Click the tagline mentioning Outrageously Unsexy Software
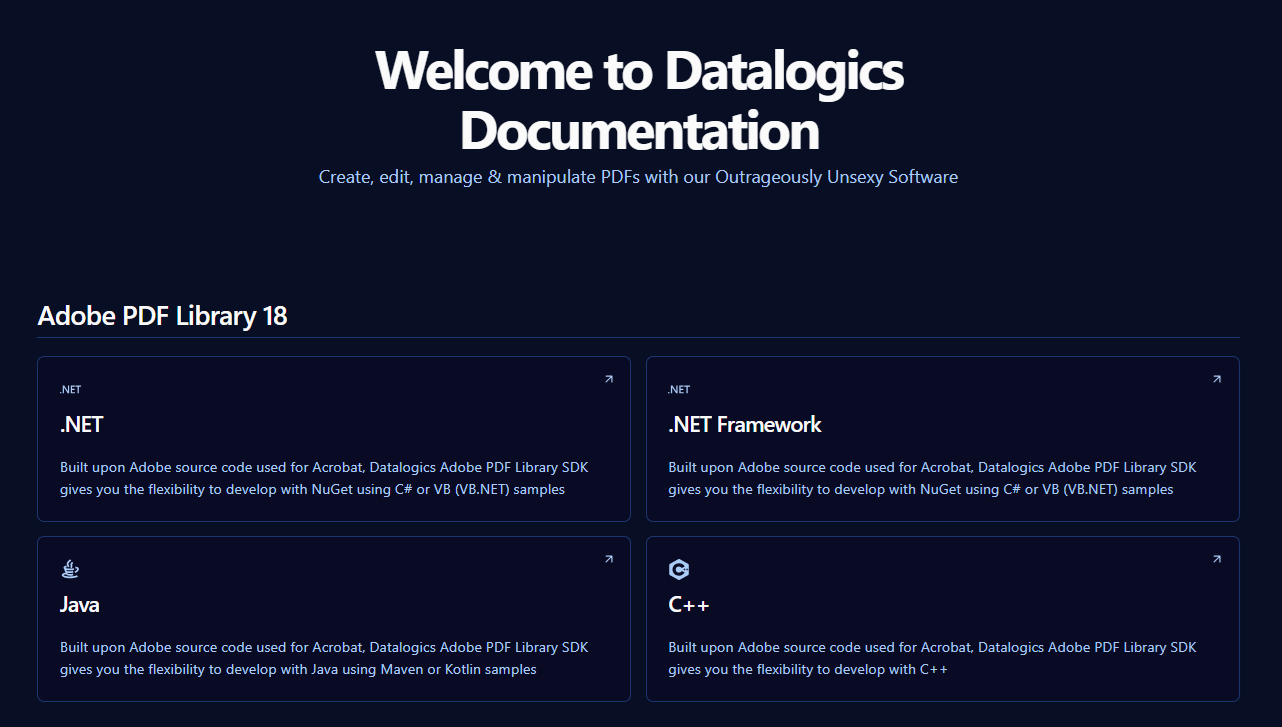Screen dimensions: 1282x727 point(638,177)
